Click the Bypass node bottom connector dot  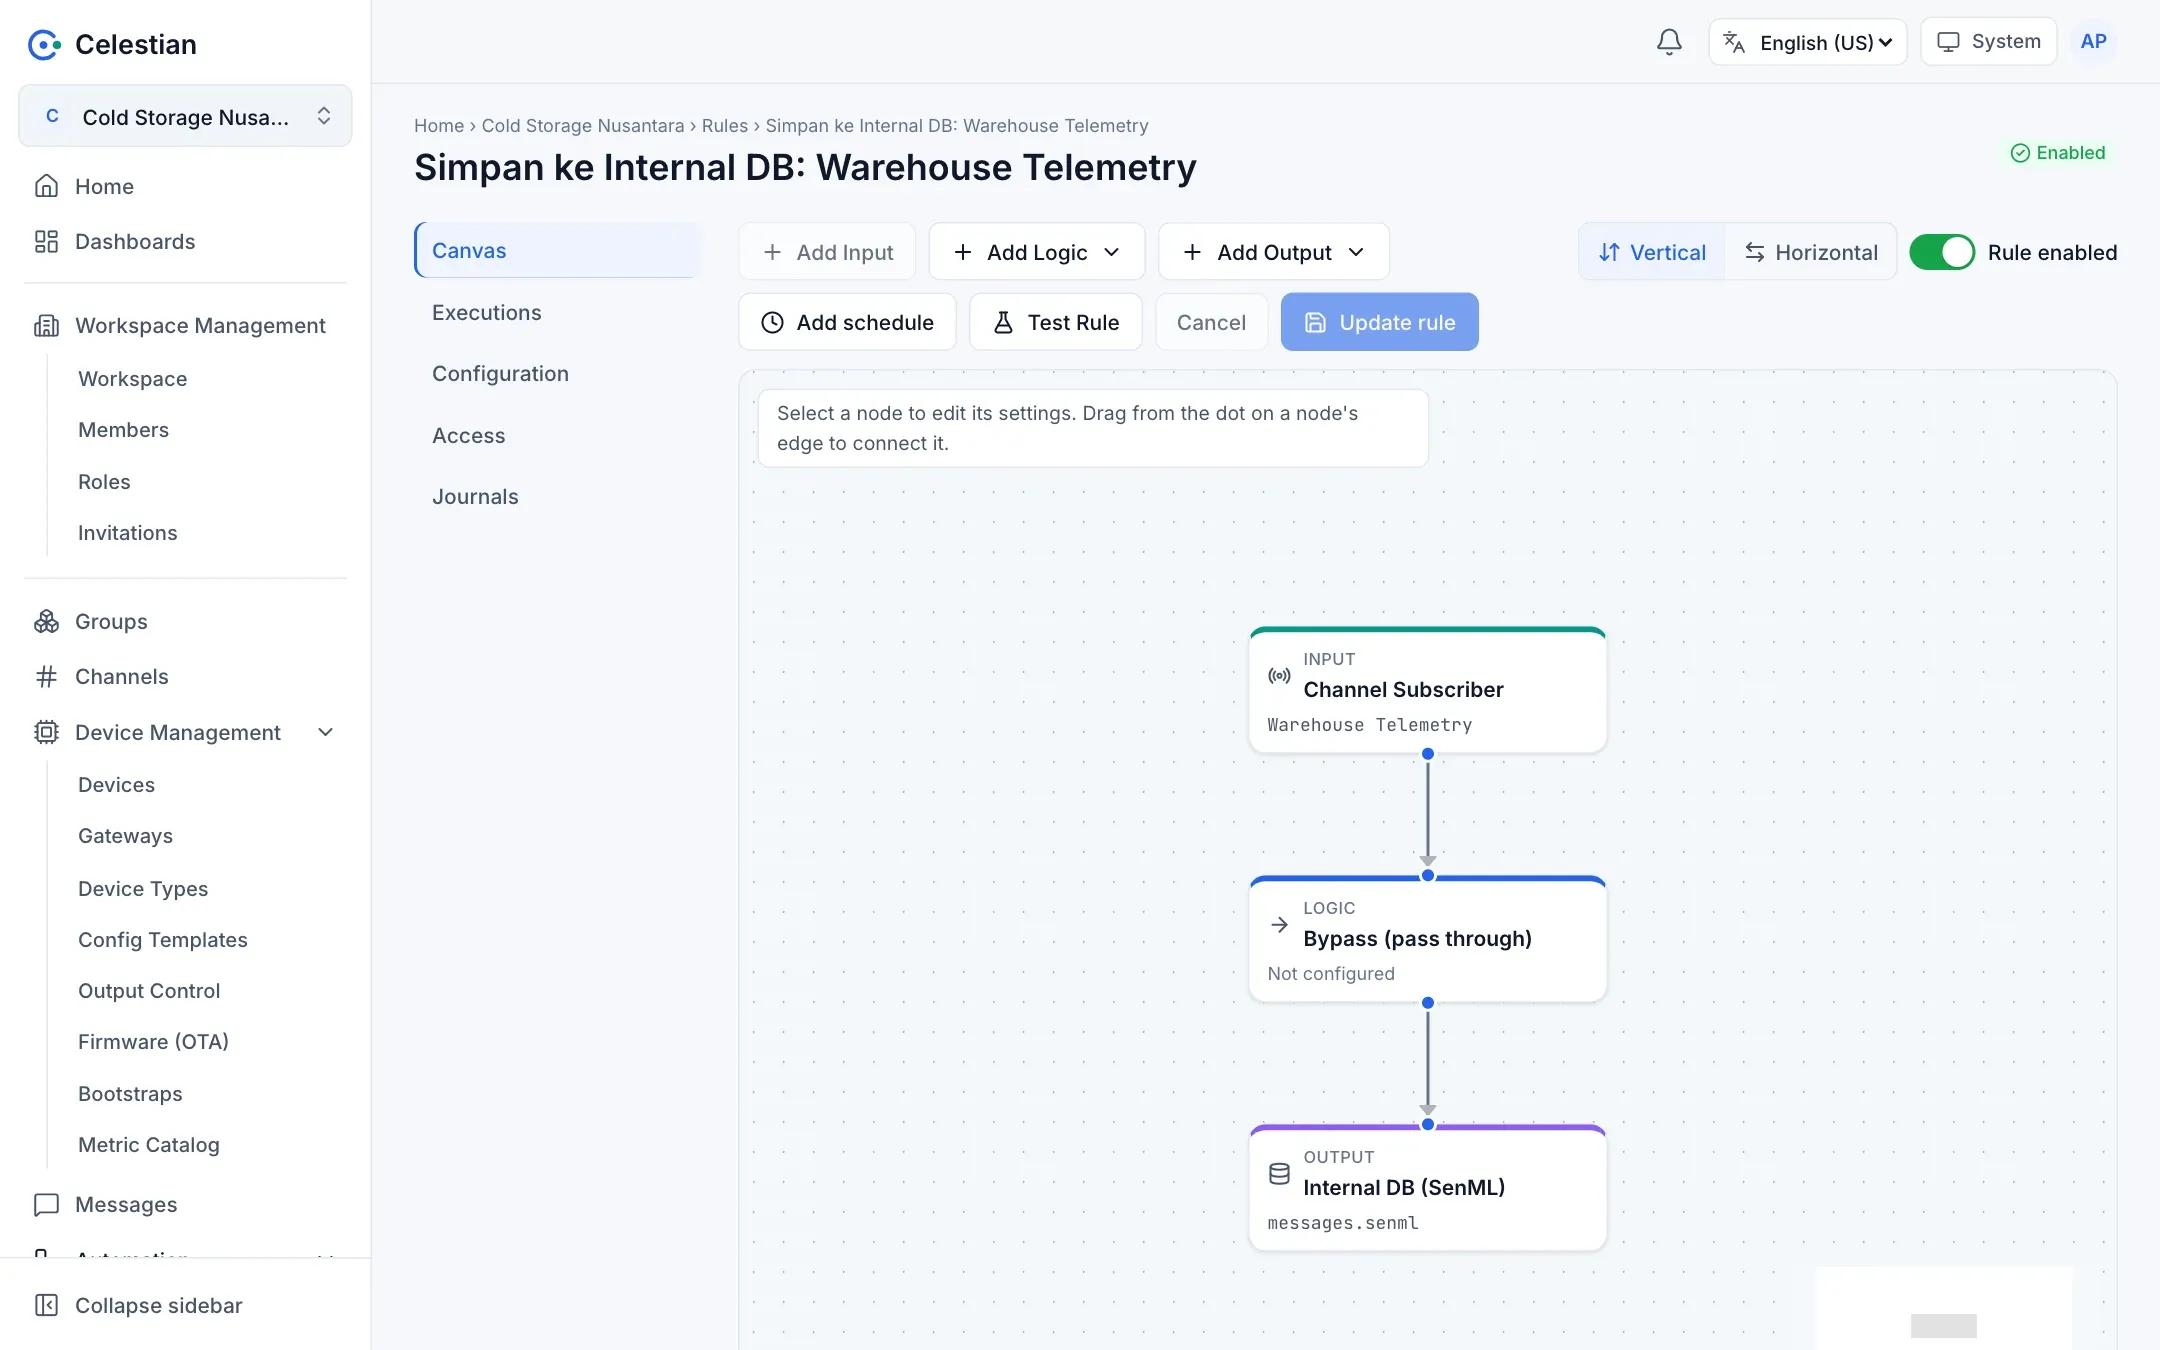pos(1428,1003)
